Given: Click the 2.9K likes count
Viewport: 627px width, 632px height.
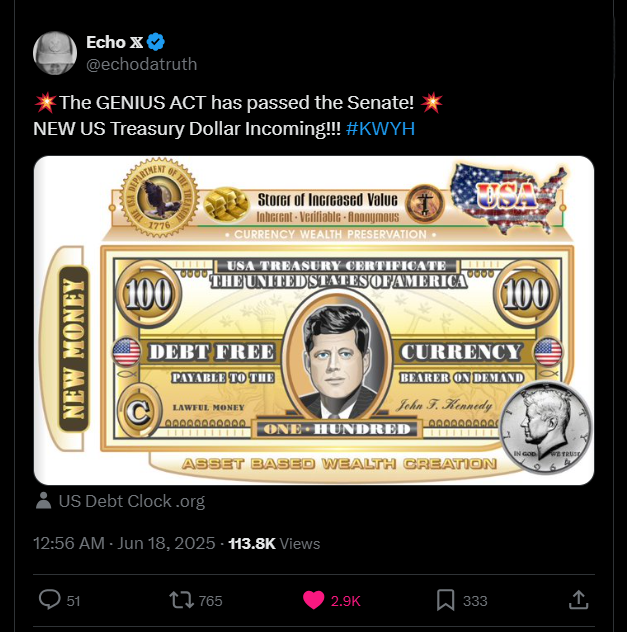Looking at the screenshot, I should 346,601.
